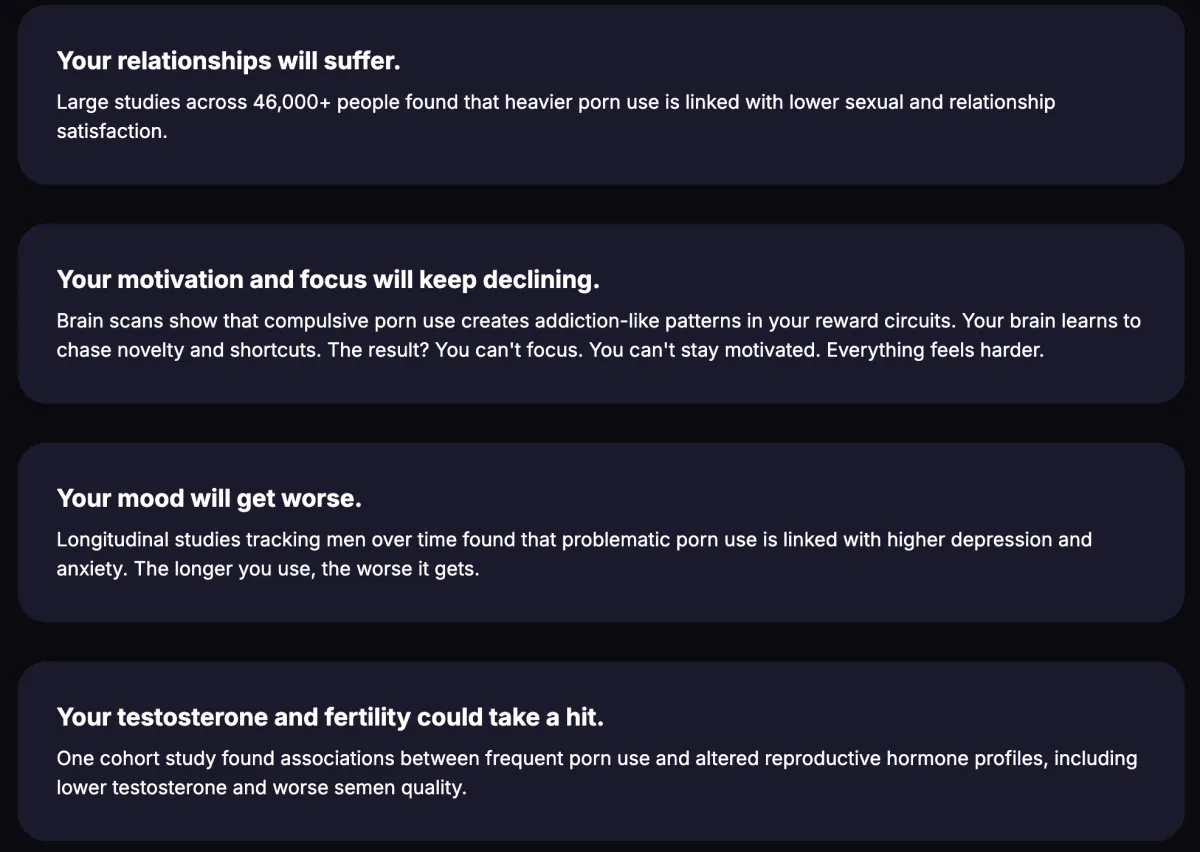Click the "Your testosterone and fertility could take a hit." heading
The width and height of the screenshot is (1200, 852).
(x=330, y=717)
